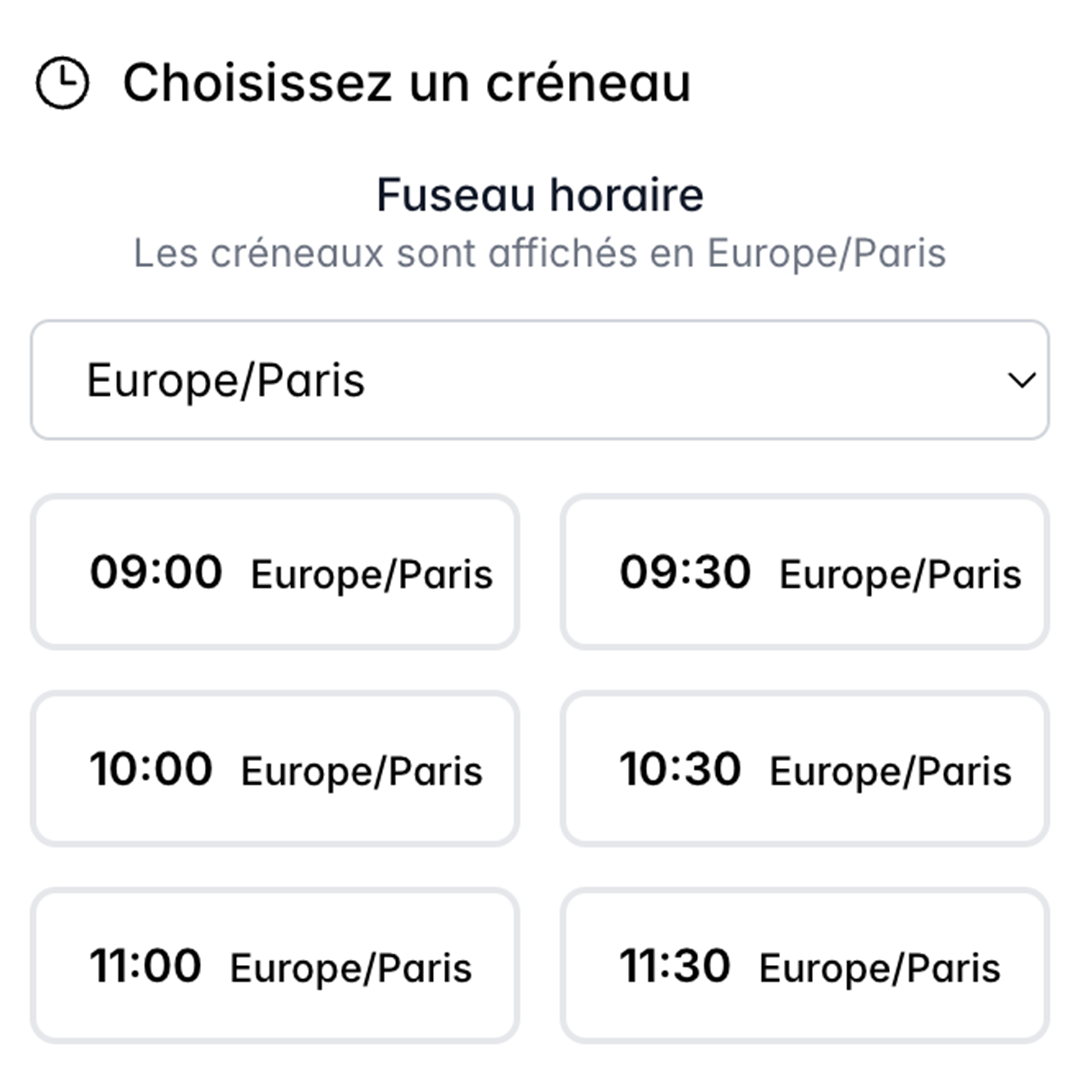The height and width of the screenshot is (1080, 1080).
Task: Click the Fuseau horaire label
Action: click(540, 195)
